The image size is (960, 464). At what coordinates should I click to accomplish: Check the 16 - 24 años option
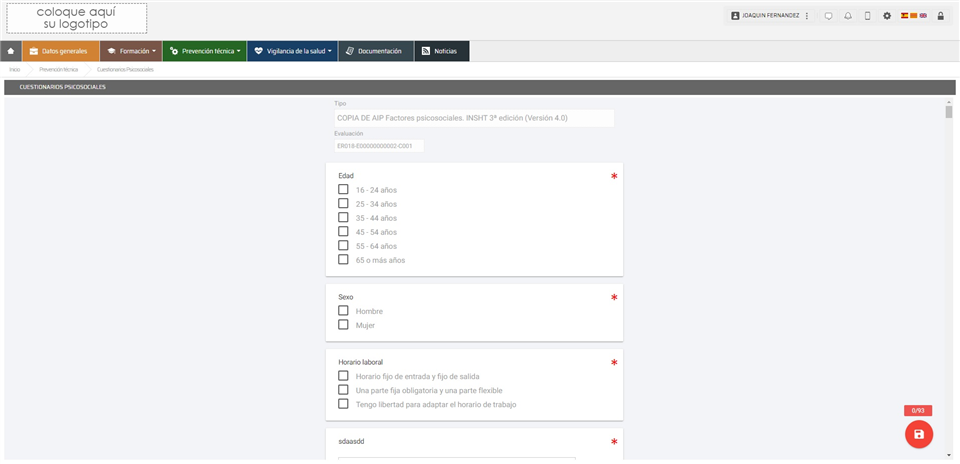343,189
